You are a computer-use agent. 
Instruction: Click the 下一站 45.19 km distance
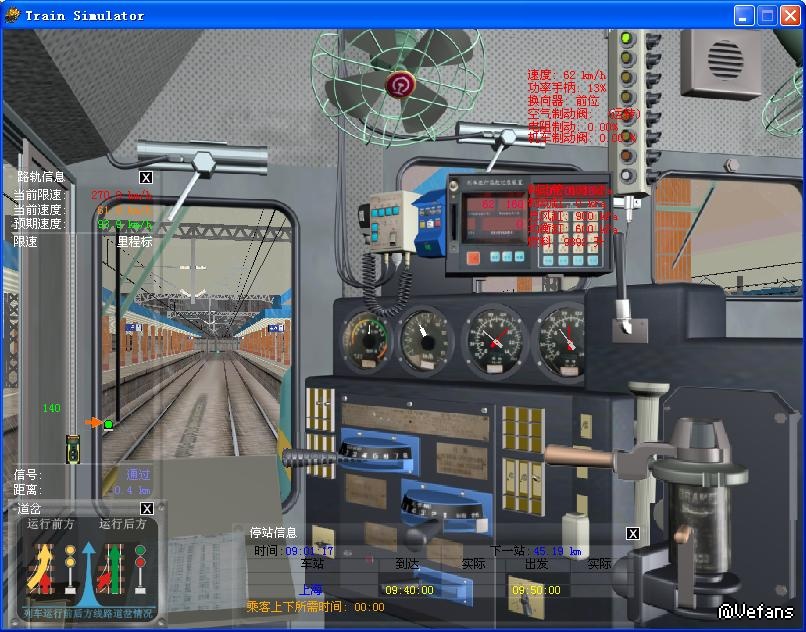click(536, 551)
